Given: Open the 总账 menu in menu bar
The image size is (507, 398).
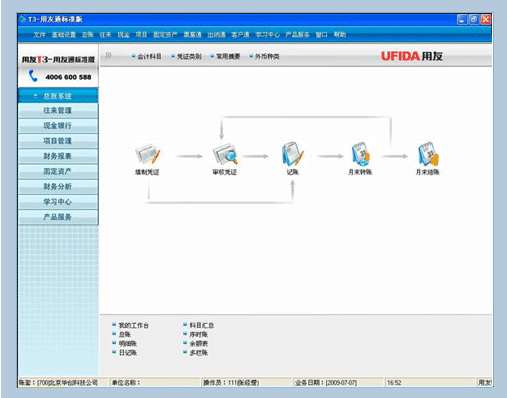Looking at the screenshot, I should [88, 35].
